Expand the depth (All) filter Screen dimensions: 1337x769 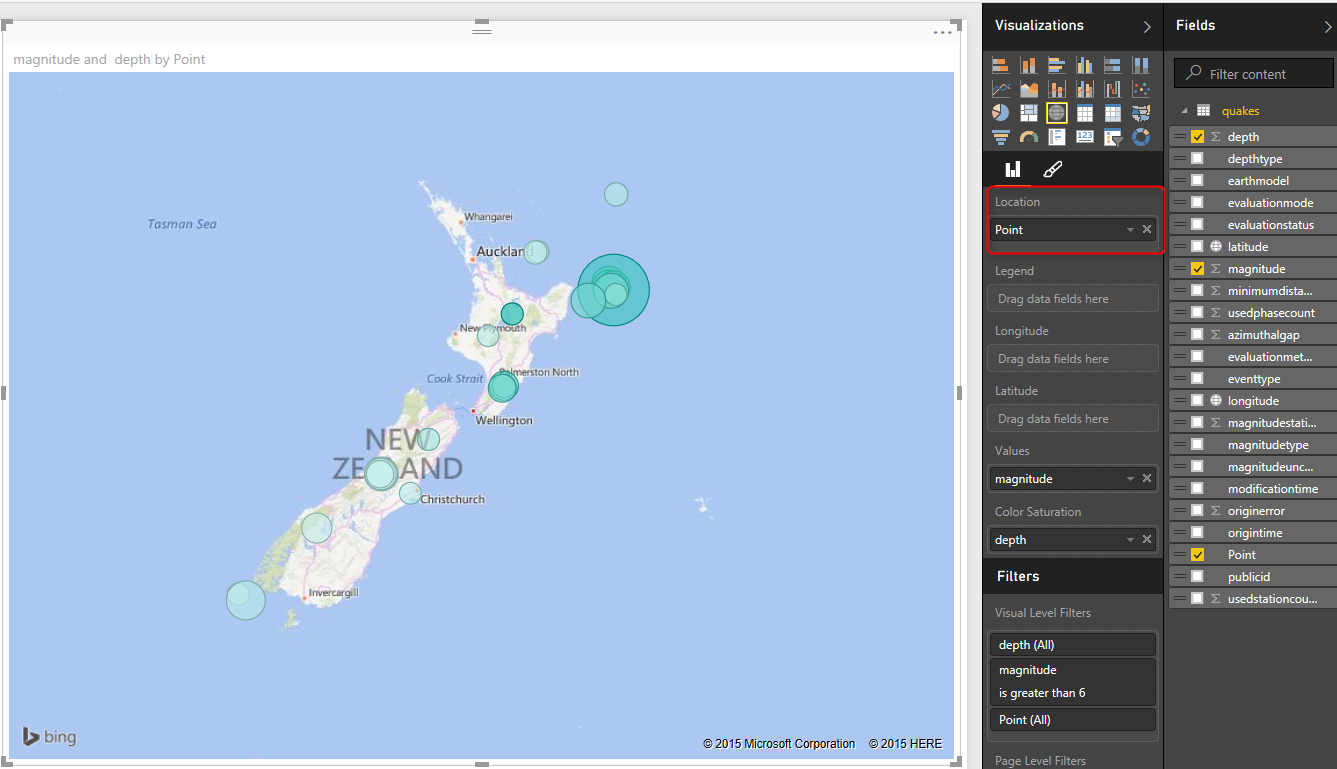point(1072,645)
